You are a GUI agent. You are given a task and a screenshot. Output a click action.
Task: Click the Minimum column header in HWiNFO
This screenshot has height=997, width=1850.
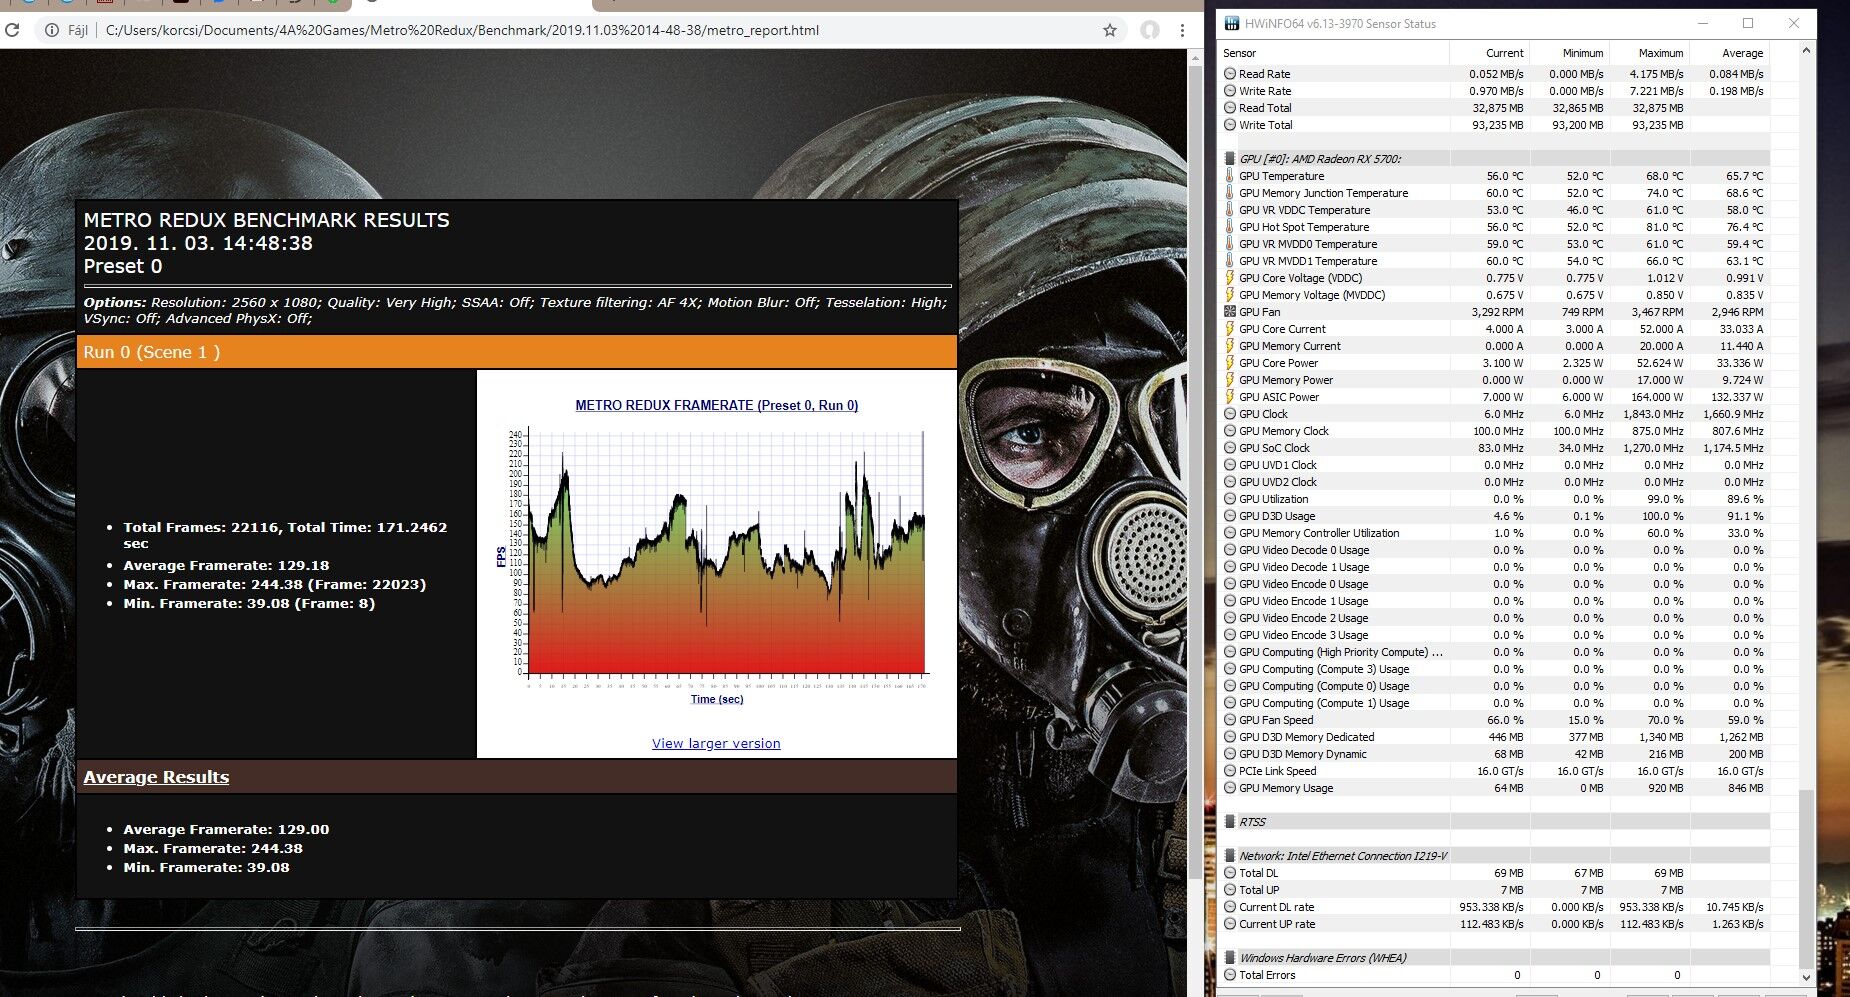[x=1569, y=53]
